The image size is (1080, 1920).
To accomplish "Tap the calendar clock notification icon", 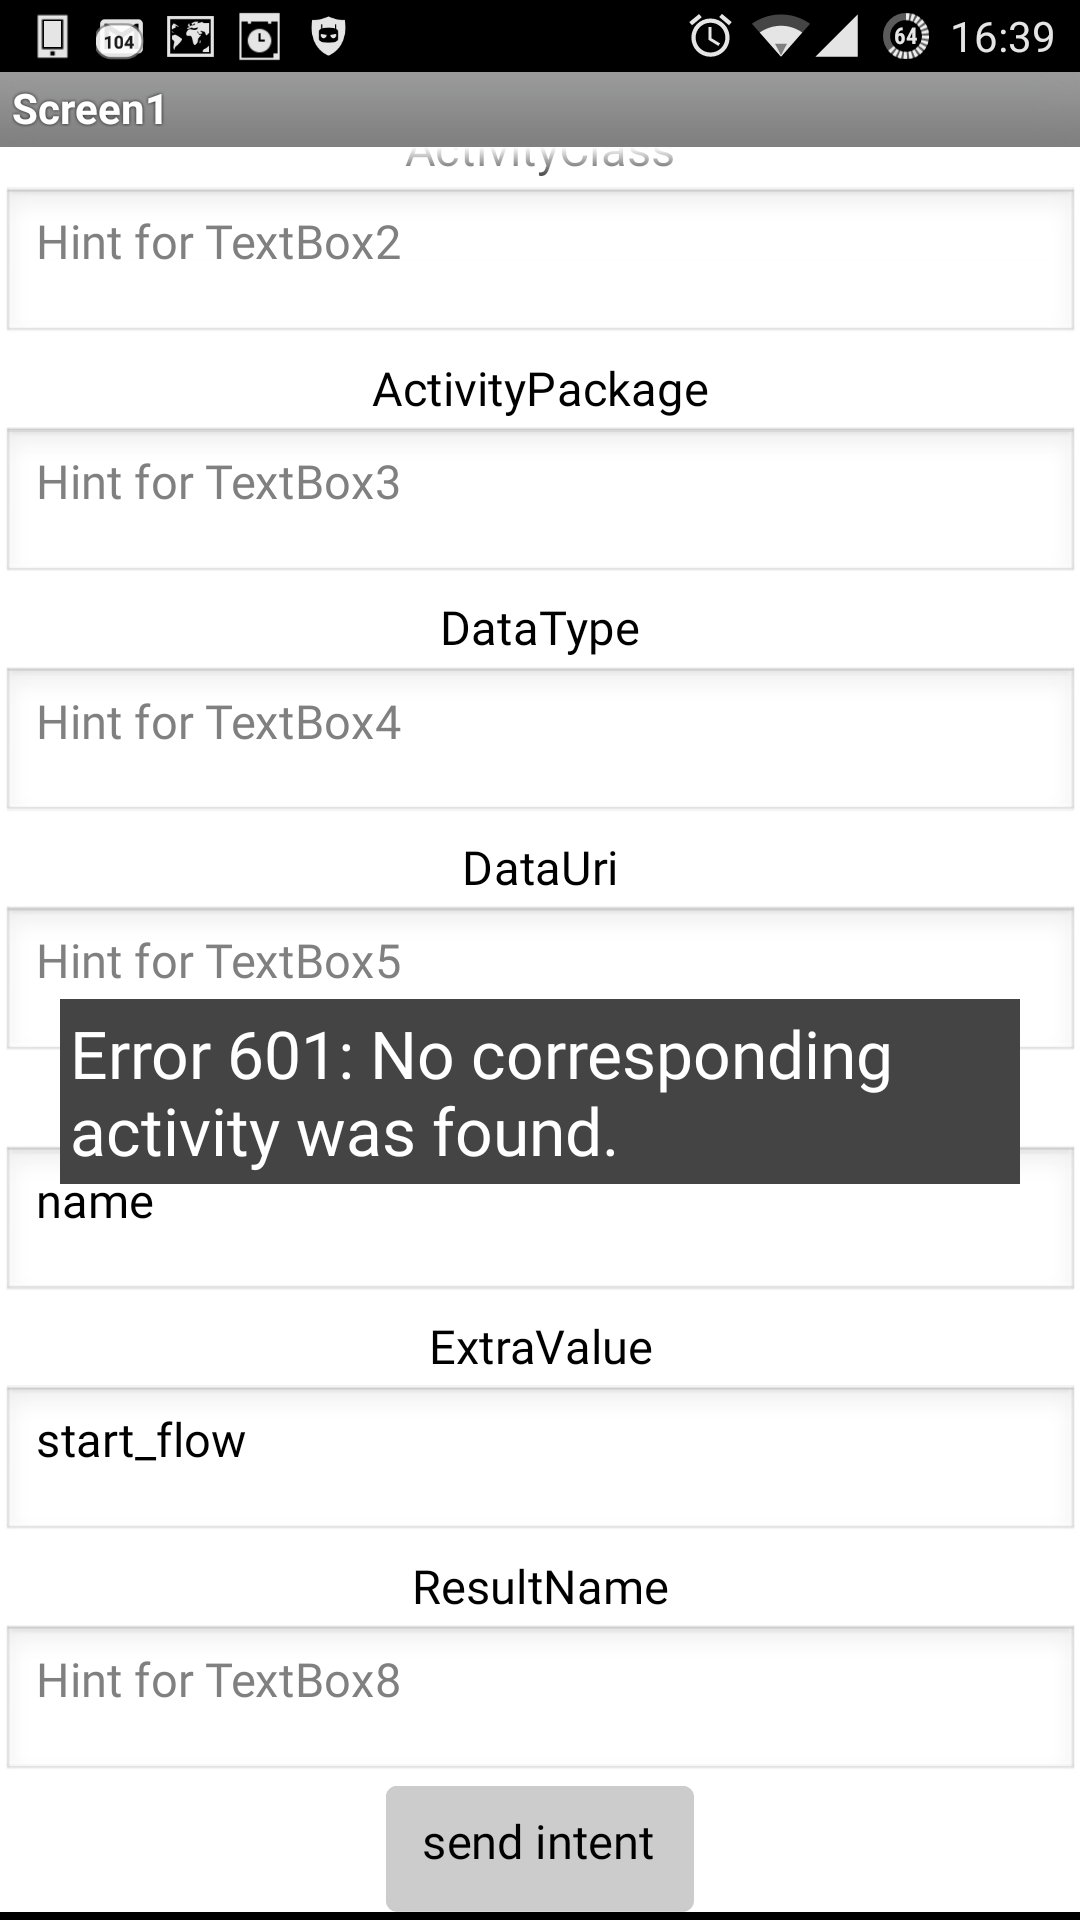I will point(259,38).
